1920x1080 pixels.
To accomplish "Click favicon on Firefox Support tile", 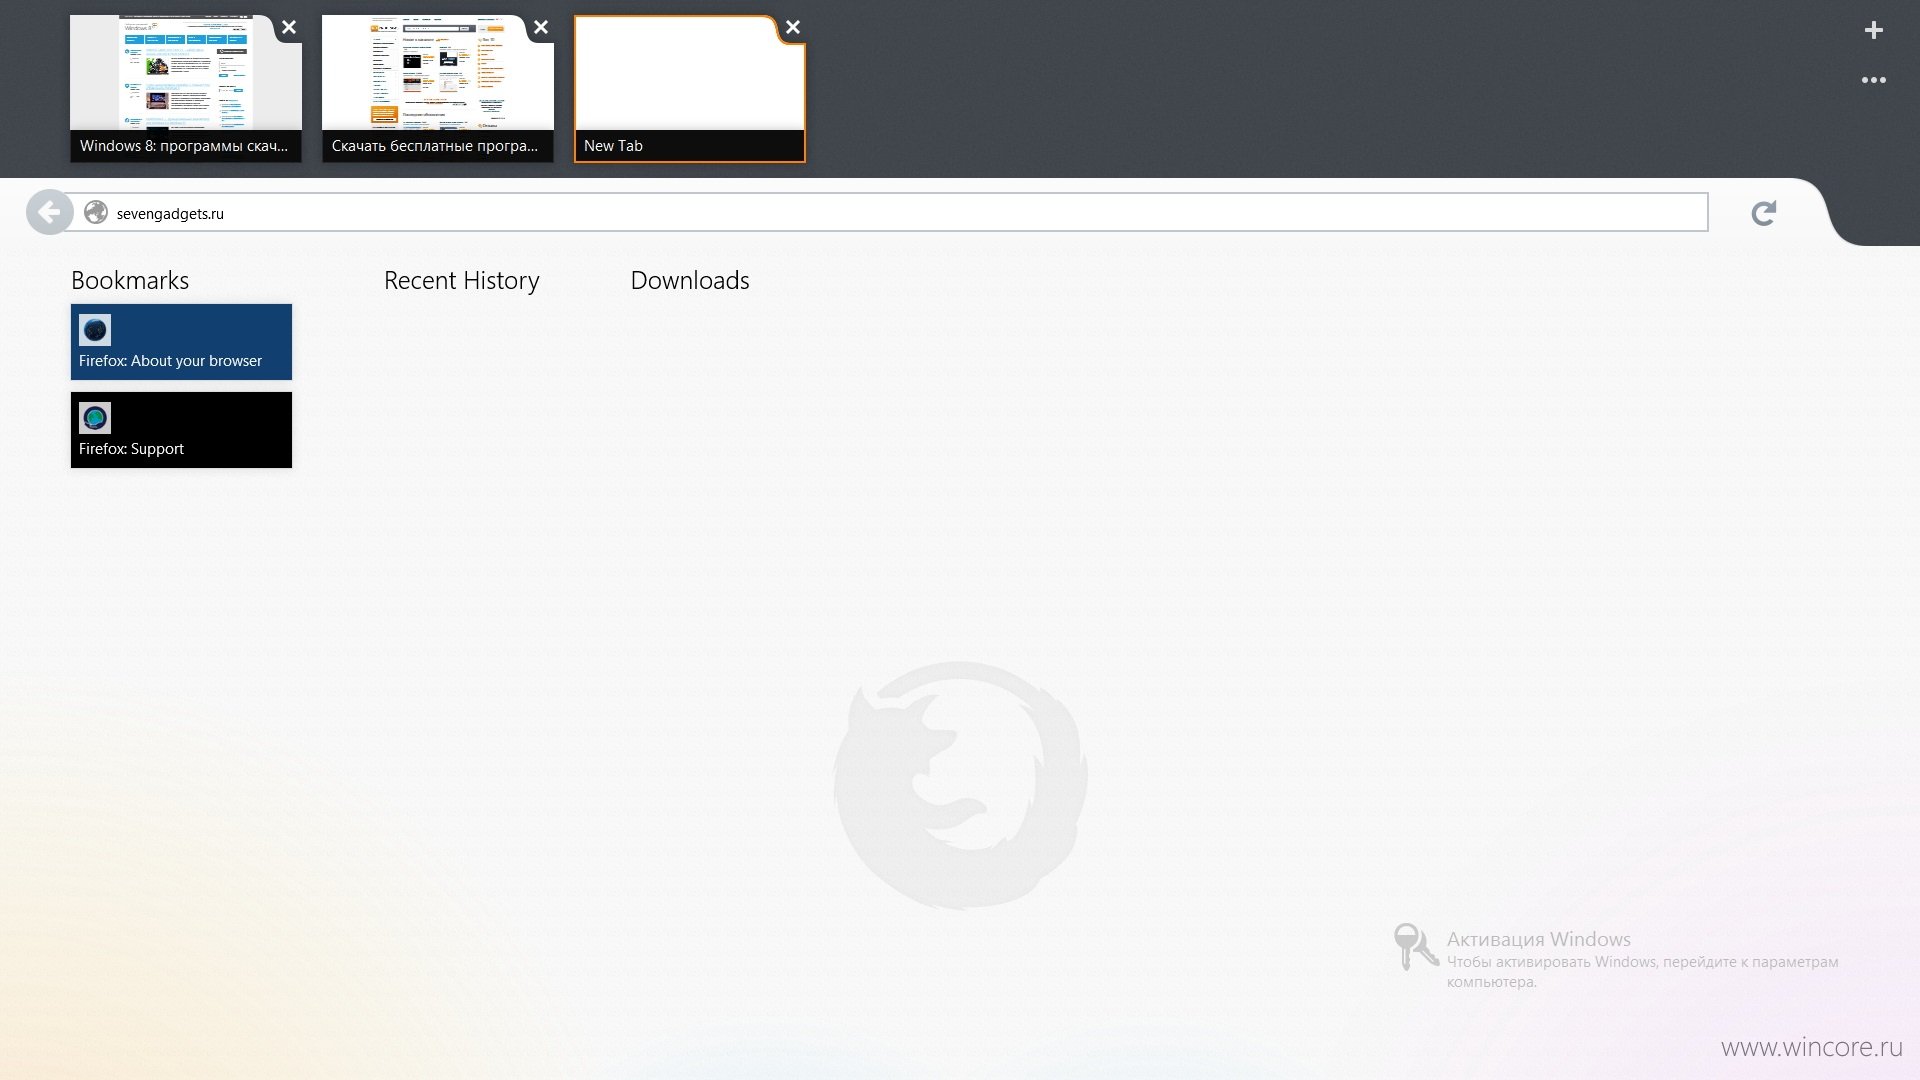I will pyautogui.click(x=95, y=418).
